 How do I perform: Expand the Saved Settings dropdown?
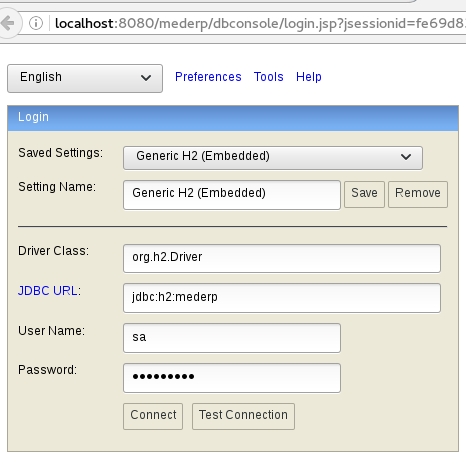[x=273, y=158]
